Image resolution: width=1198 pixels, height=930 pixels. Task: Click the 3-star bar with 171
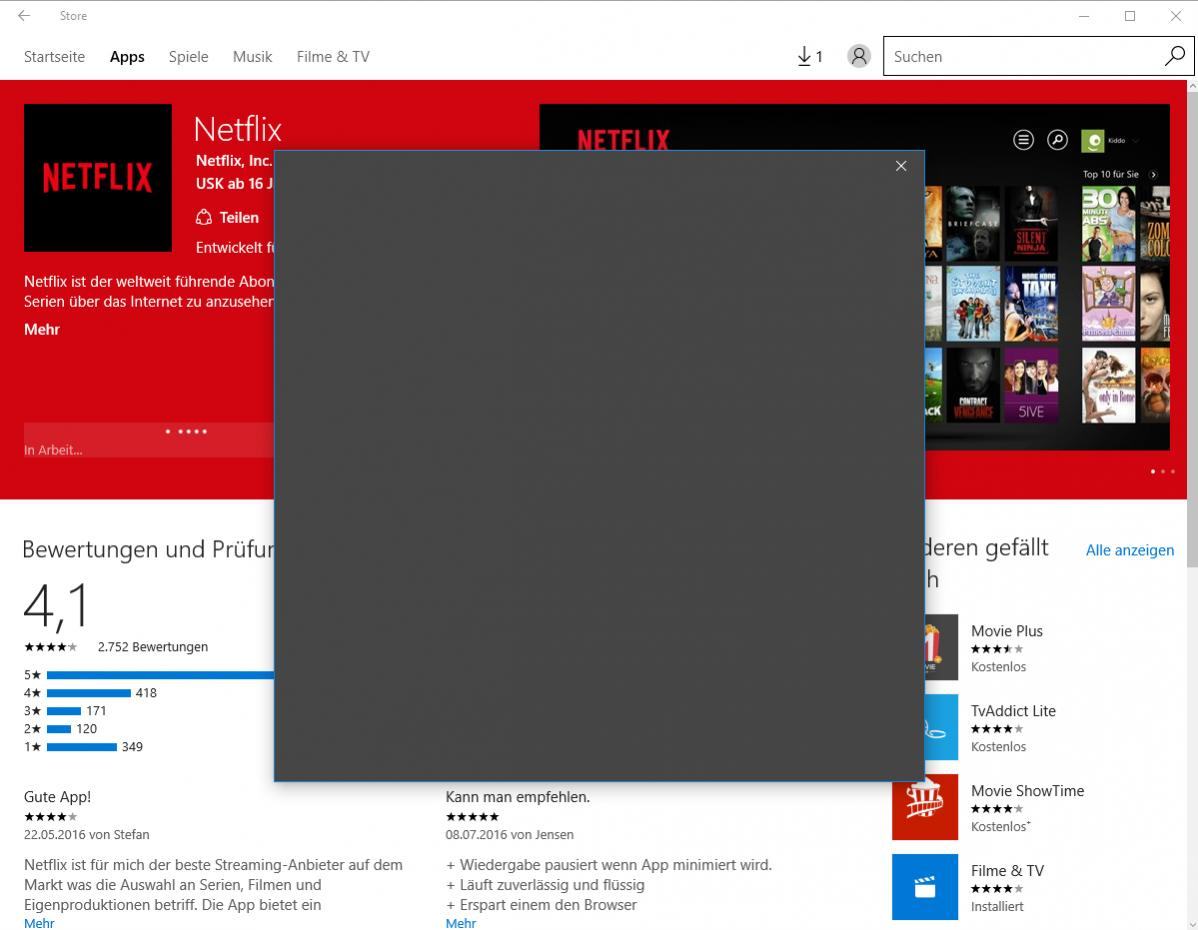(x=63, y=711)
